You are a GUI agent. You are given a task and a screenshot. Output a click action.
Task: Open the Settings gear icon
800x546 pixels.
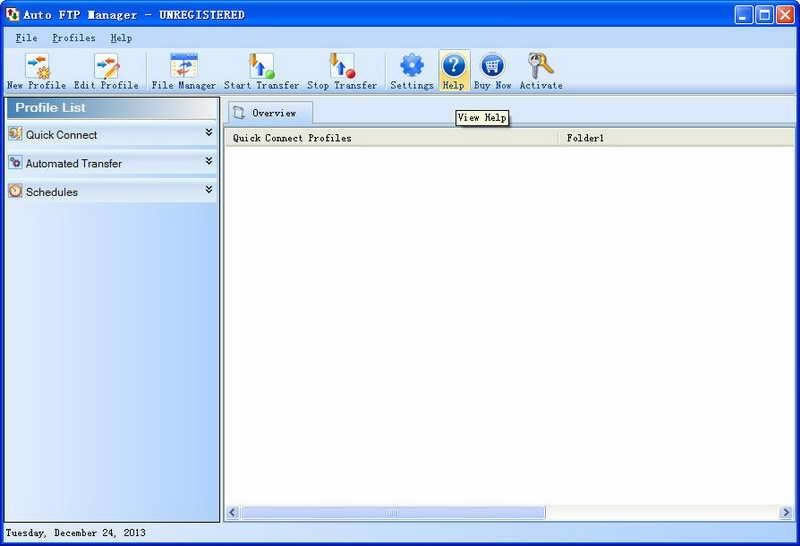[x=412, y=67]
